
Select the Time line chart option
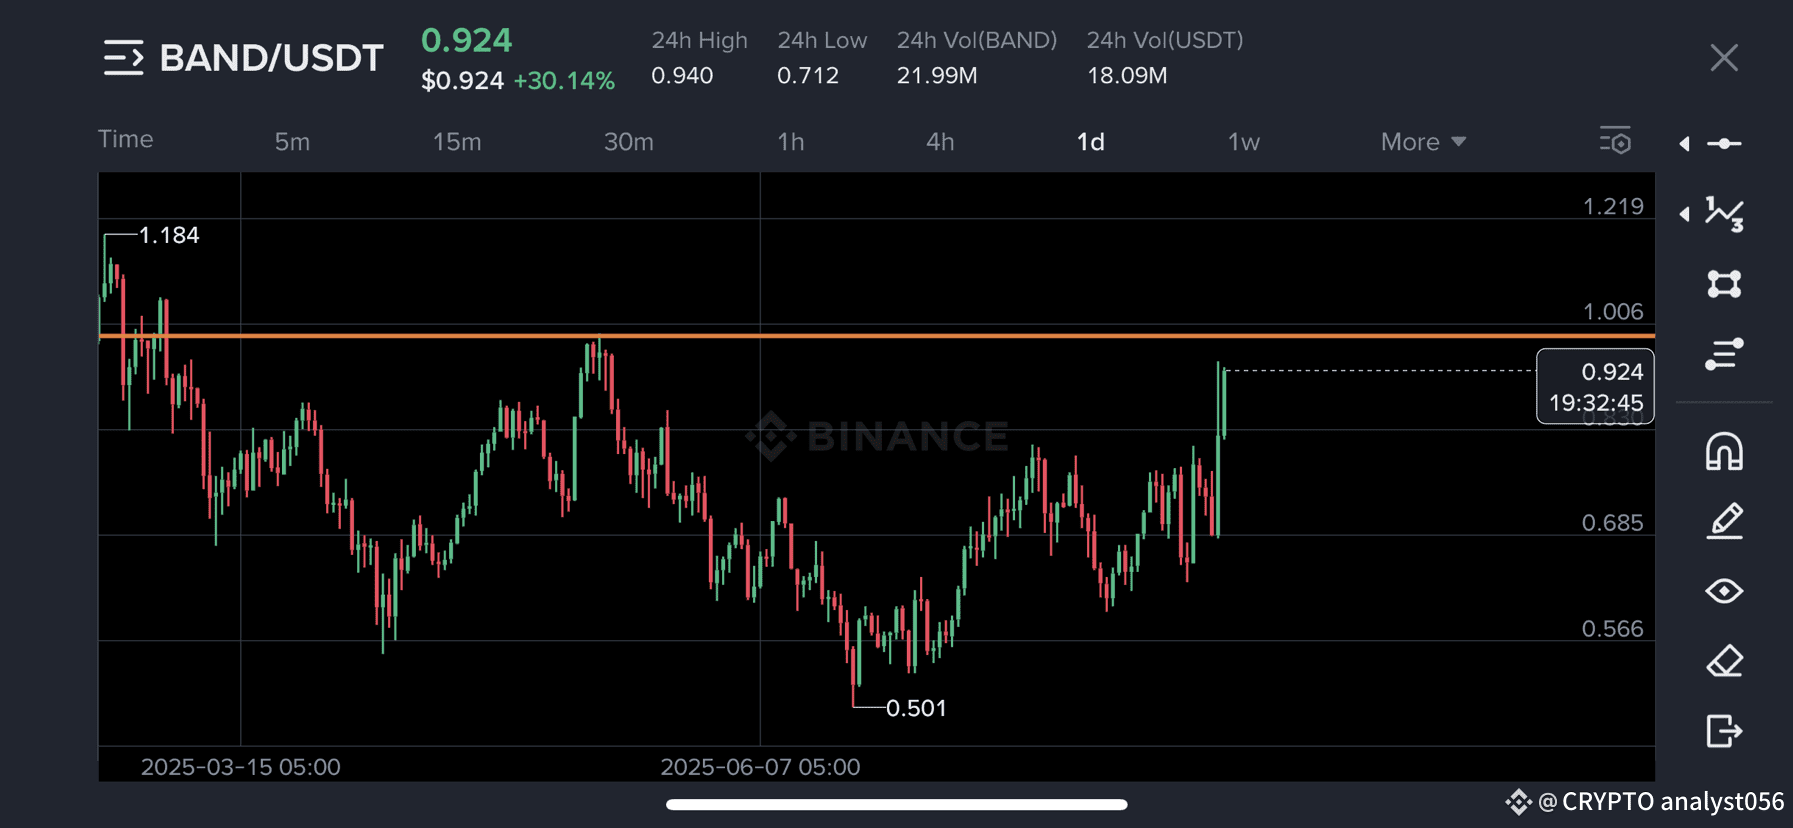(126, 139)
